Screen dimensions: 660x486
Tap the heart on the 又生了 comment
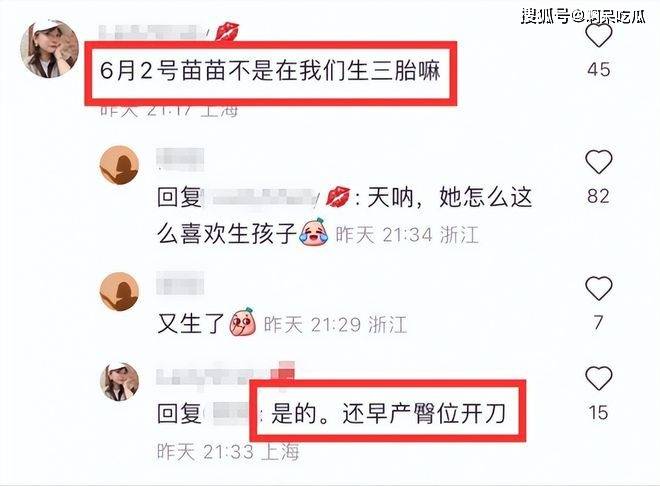click(599, 288)
